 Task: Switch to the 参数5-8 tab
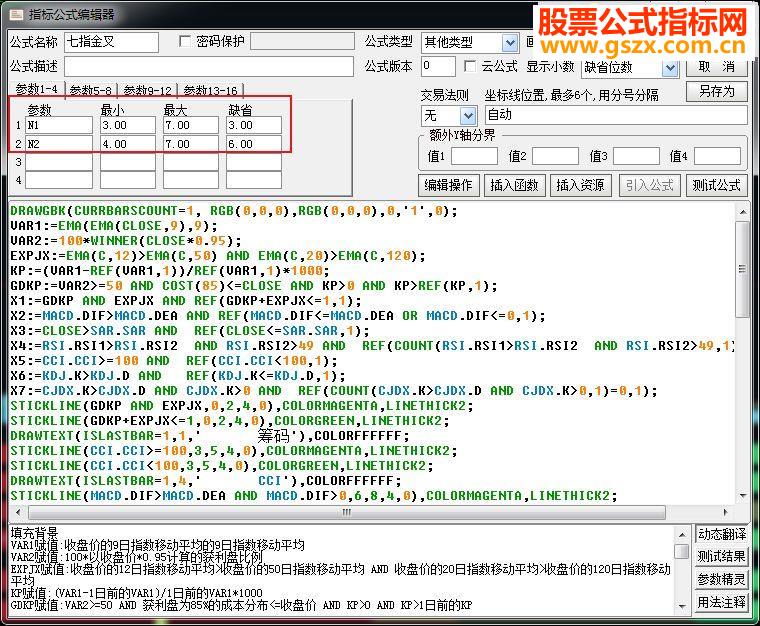90,90
